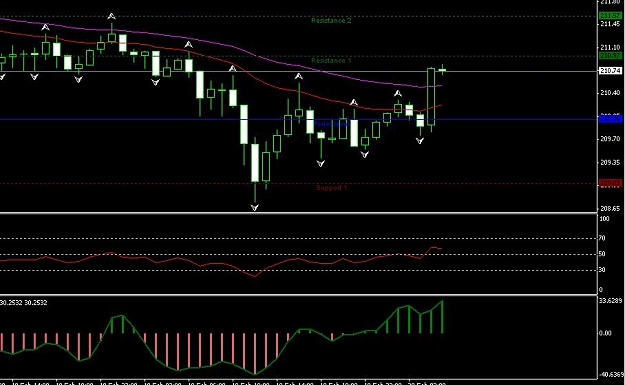Click the histogram zero level 0.00
This screenshot has height=385, width=625.
606,333
